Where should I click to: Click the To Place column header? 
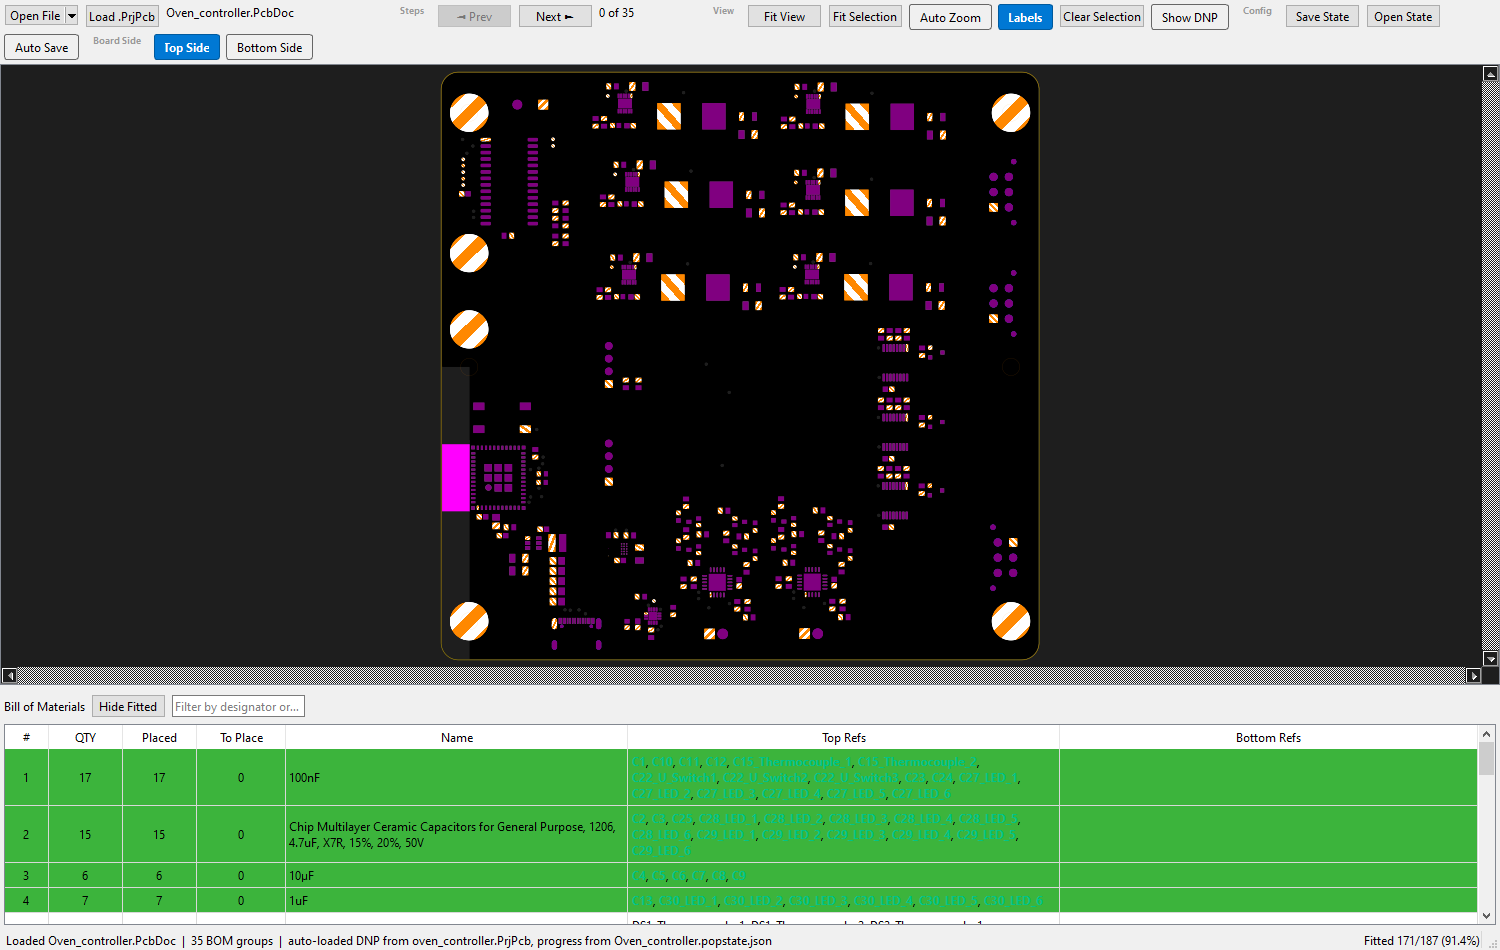point(241,737)
